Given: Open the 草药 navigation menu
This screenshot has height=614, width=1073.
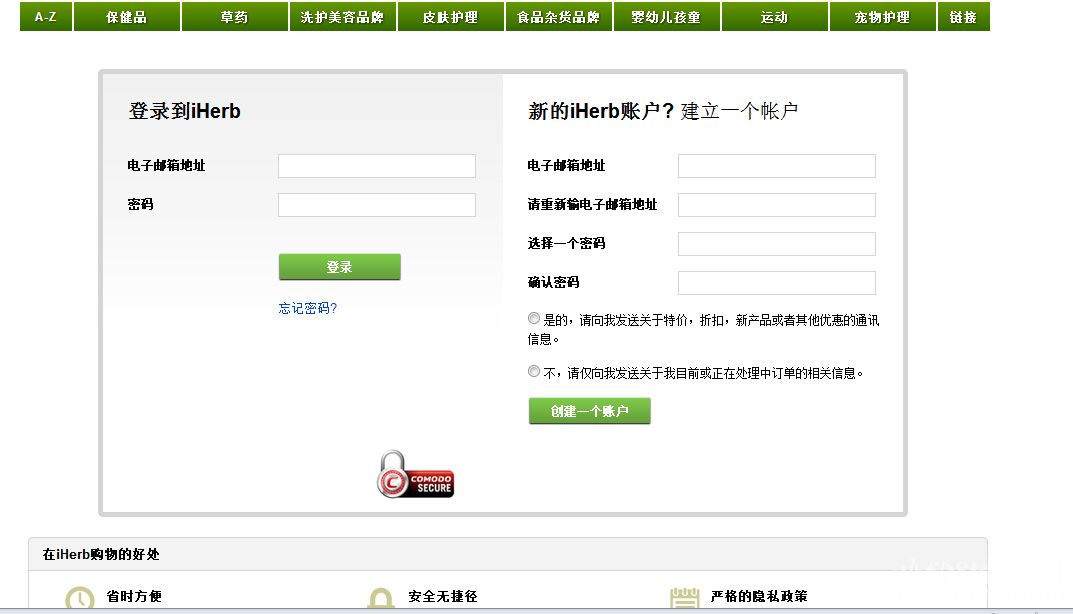Looking at the screenshot, I should pos(235,16).
